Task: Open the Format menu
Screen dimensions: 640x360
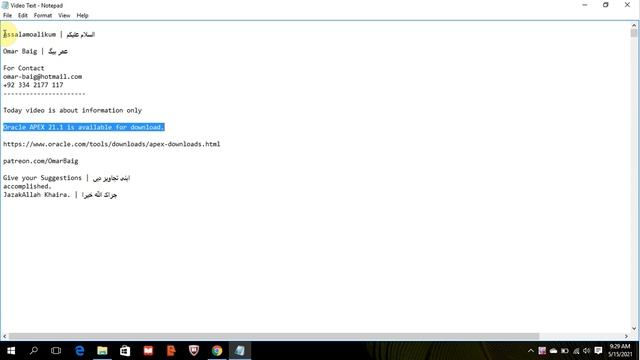Action: [43, 16]
